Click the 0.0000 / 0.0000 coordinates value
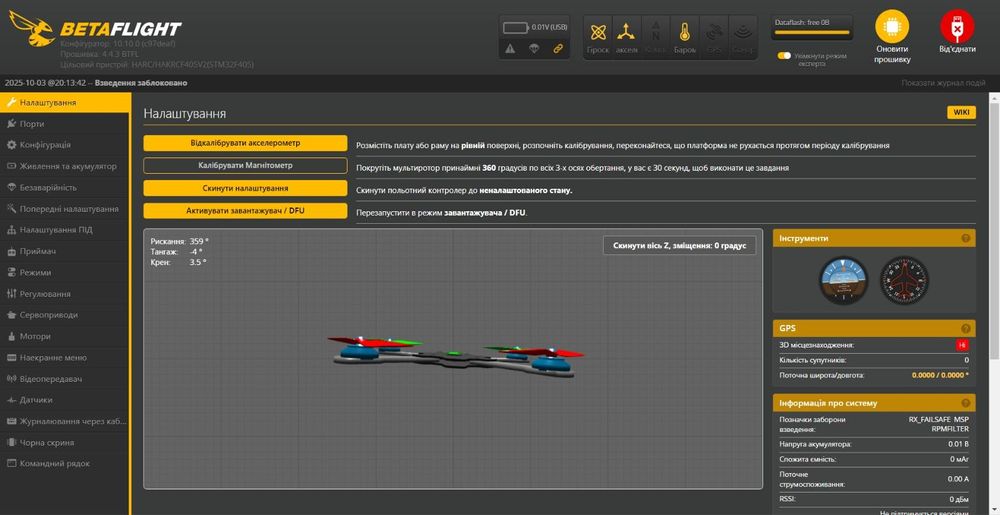 [939, 375]
